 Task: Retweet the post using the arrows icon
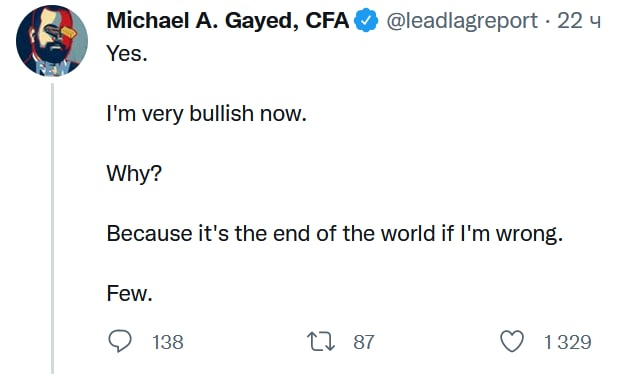click(321, 342)
